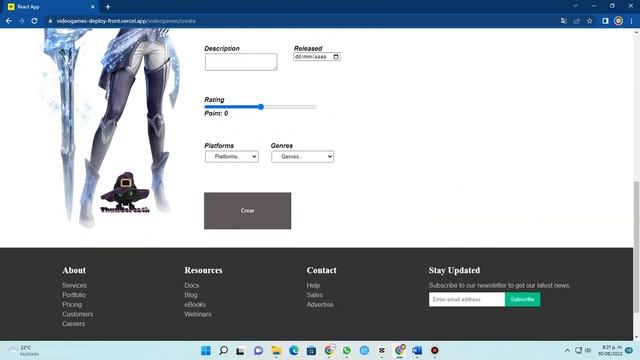Click inside the Description text area

241,62
